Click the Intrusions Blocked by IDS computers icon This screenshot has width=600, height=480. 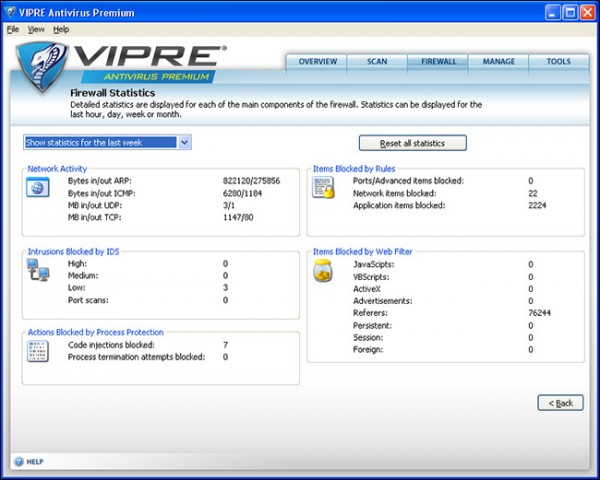[38, 270]
